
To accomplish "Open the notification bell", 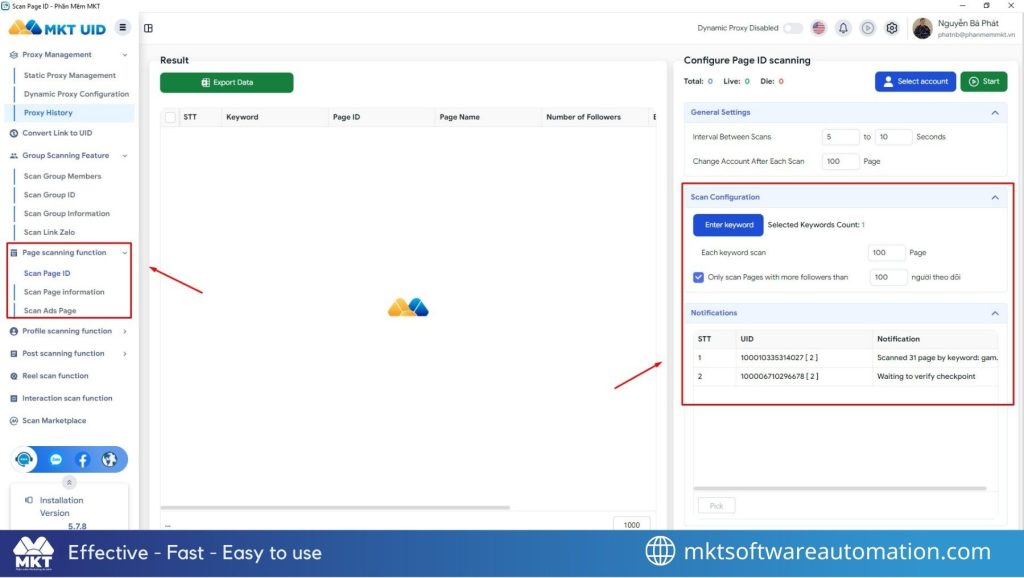I will click(841, 28).
